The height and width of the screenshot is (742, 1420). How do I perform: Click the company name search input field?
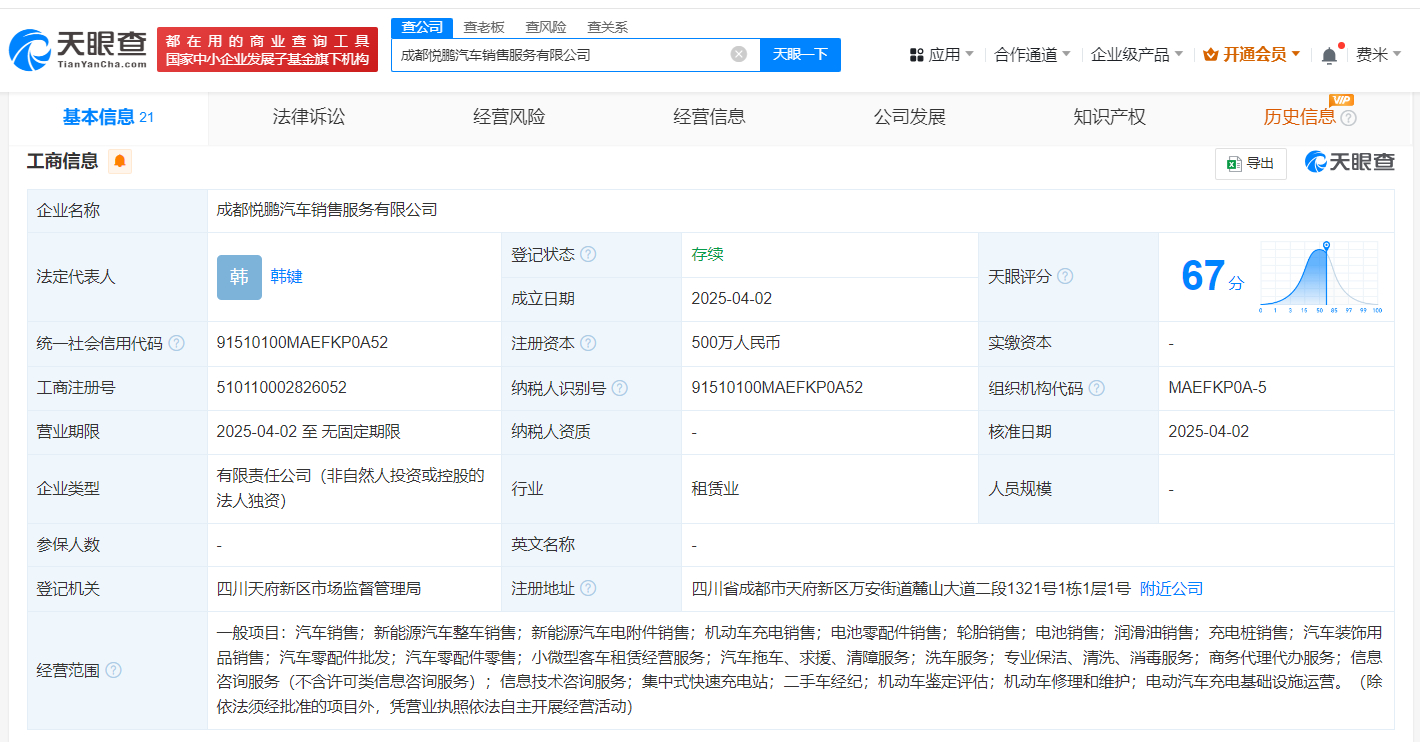(560, 54)
